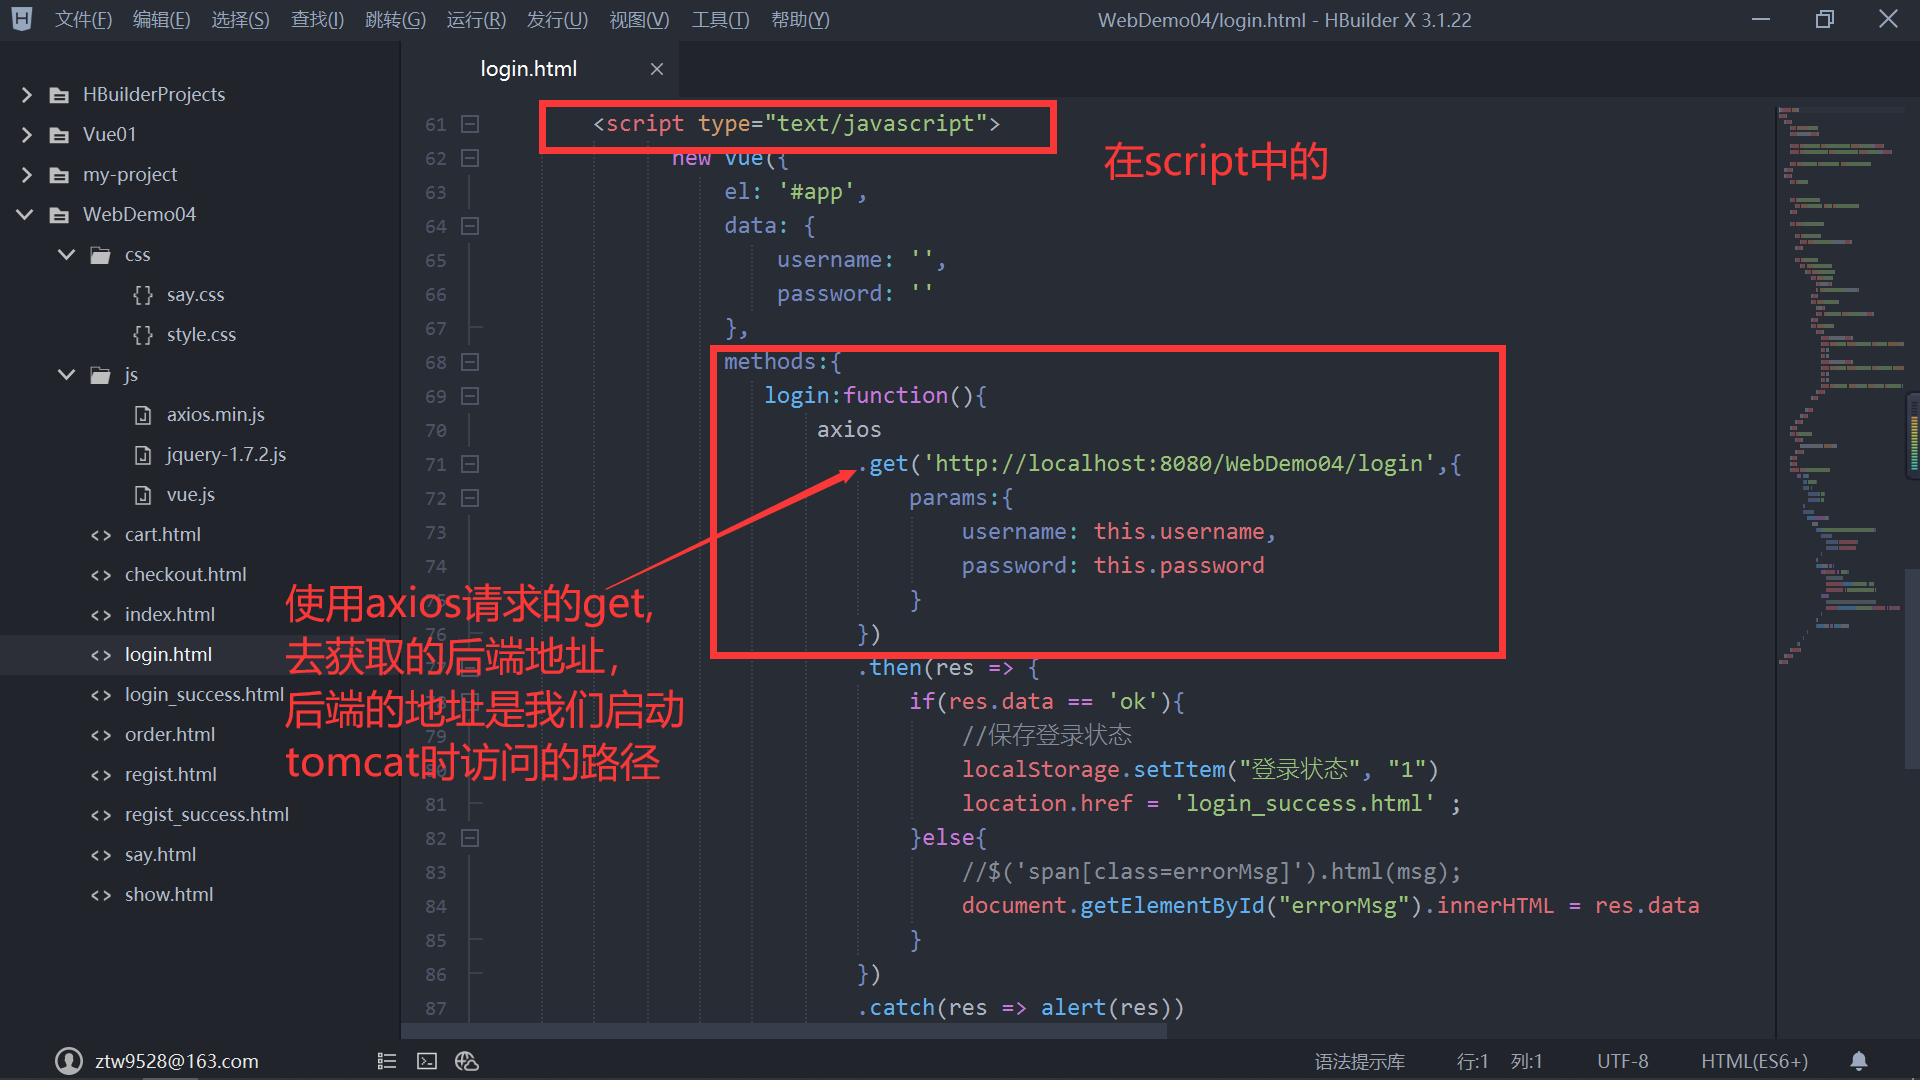Click the Vue01 project icon
Viewport: 1920px width, 1080px height.
click(x=59, y=135)
